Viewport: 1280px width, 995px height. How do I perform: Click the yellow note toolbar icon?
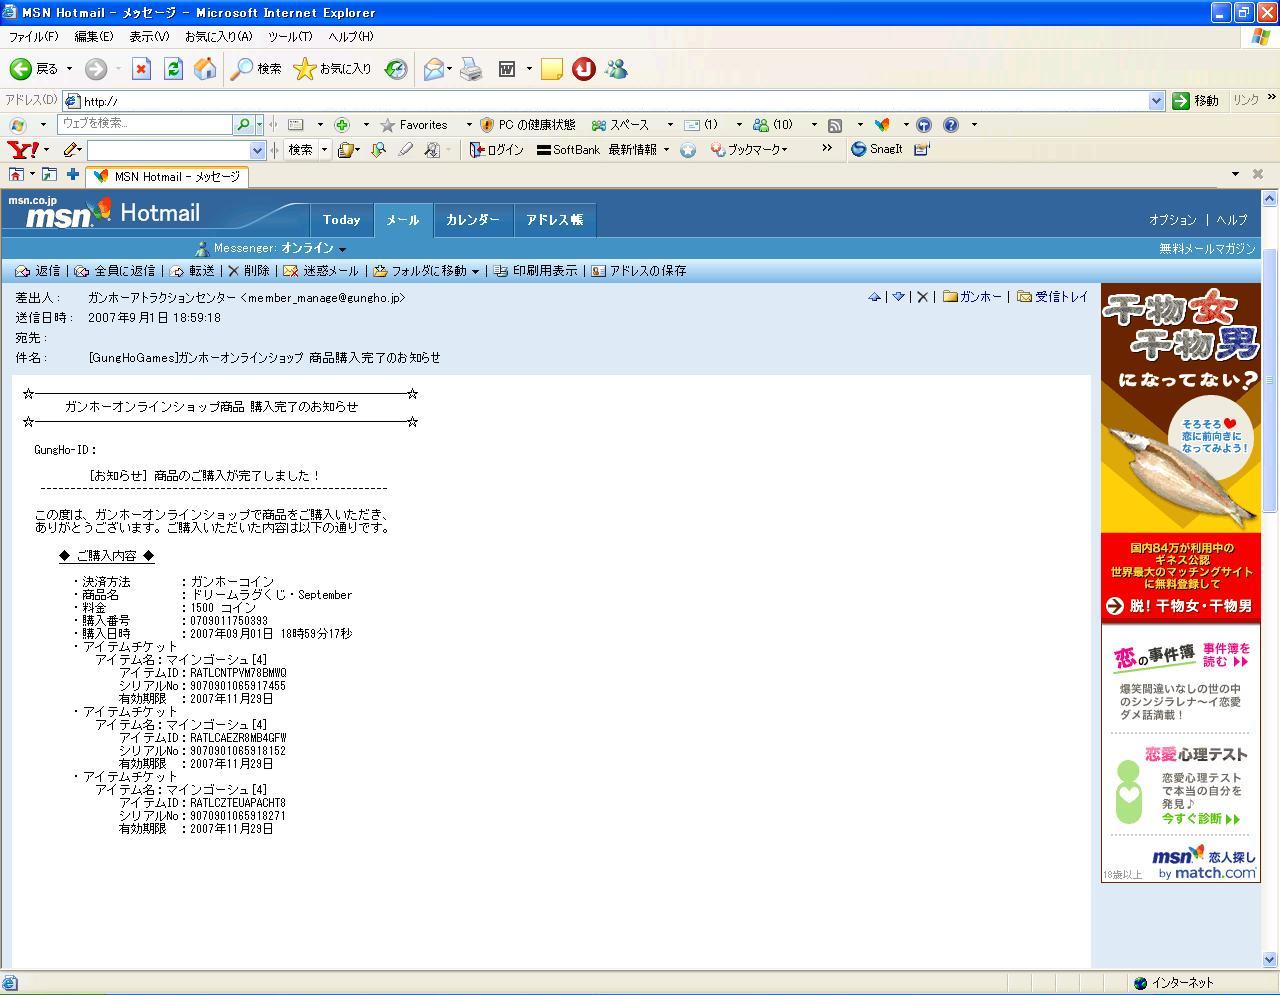click(551, 69)
